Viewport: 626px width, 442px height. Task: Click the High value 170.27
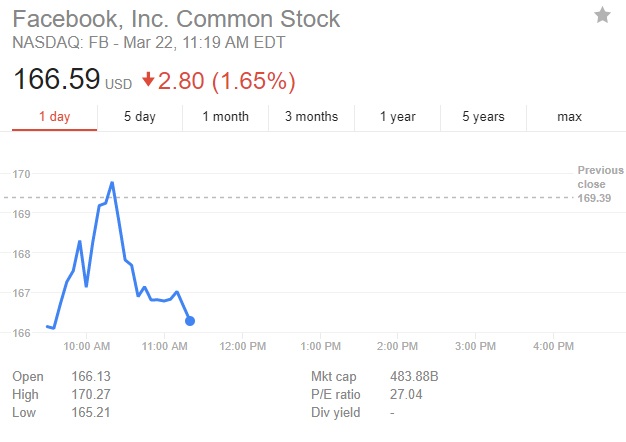point(88,393)
